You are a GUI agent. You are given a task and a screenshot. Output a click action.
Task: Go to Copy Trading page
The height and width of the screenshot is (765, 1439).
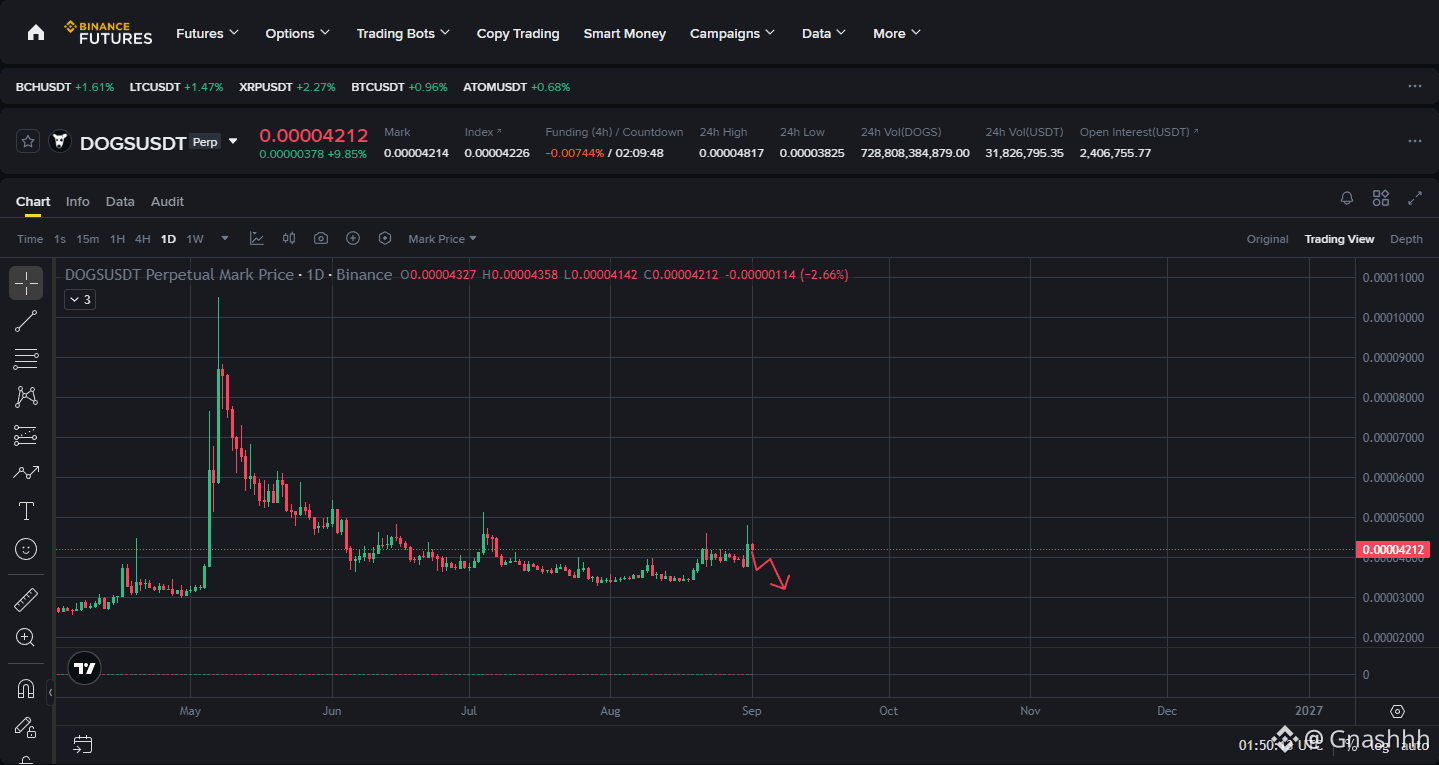click(x=518, y=33)
